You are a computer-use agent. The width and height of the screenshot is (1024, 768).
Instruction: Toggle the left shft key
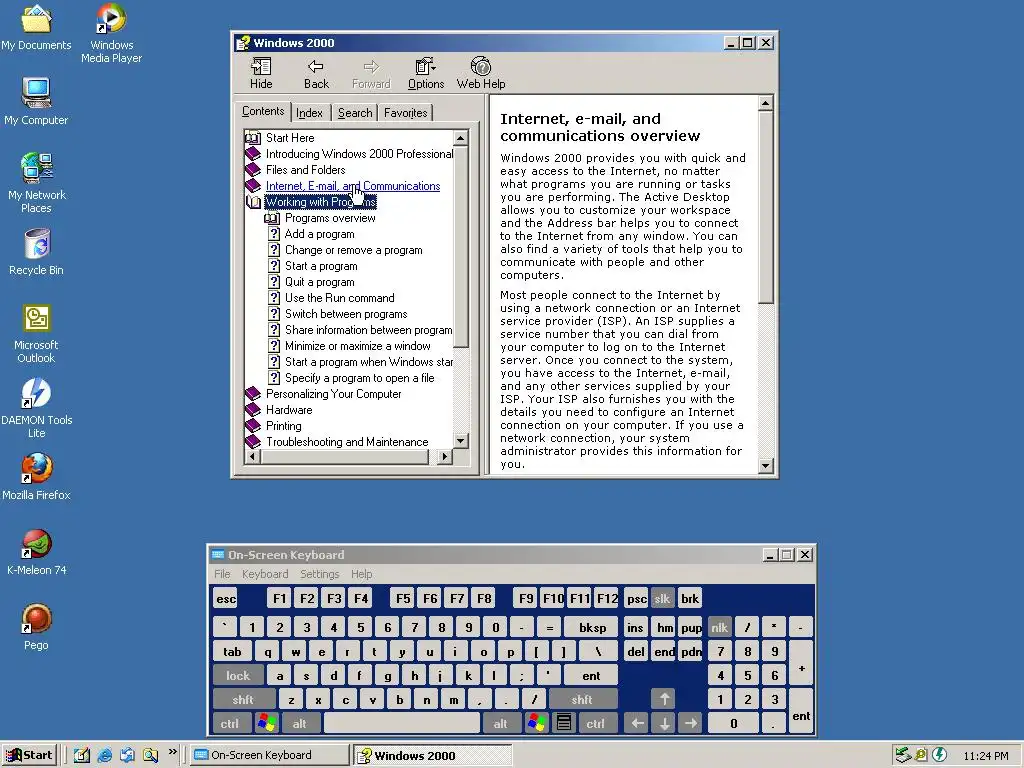click(243, 699)
